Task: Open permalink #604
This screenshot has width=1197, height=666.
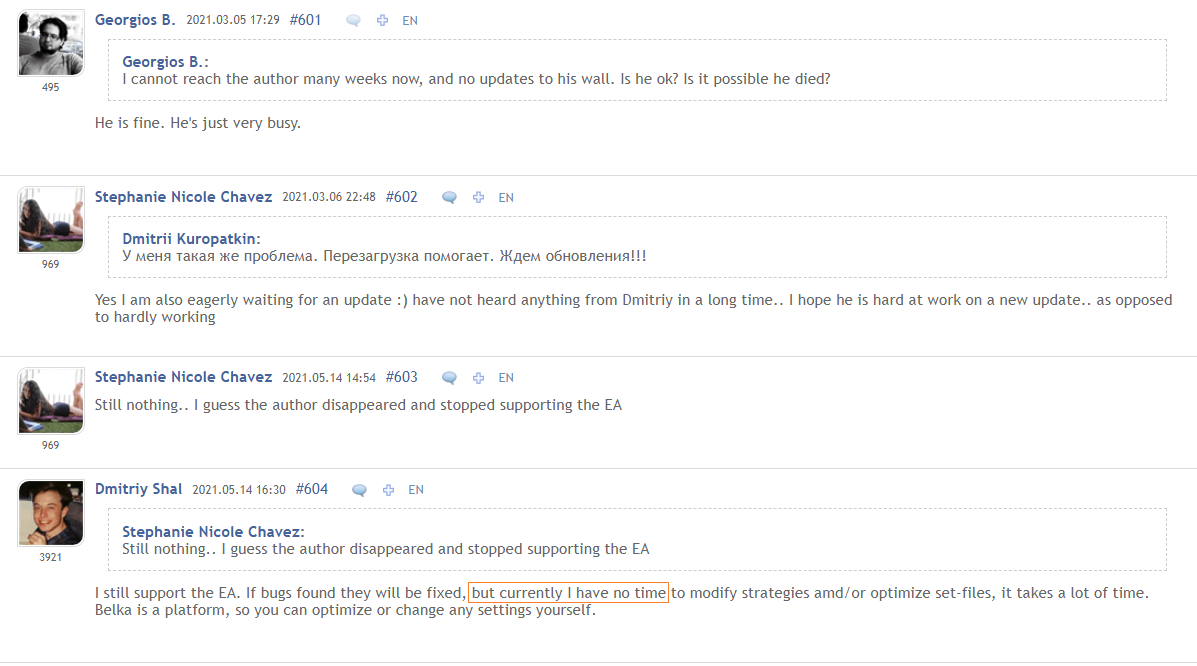Action: click(311, 489)
